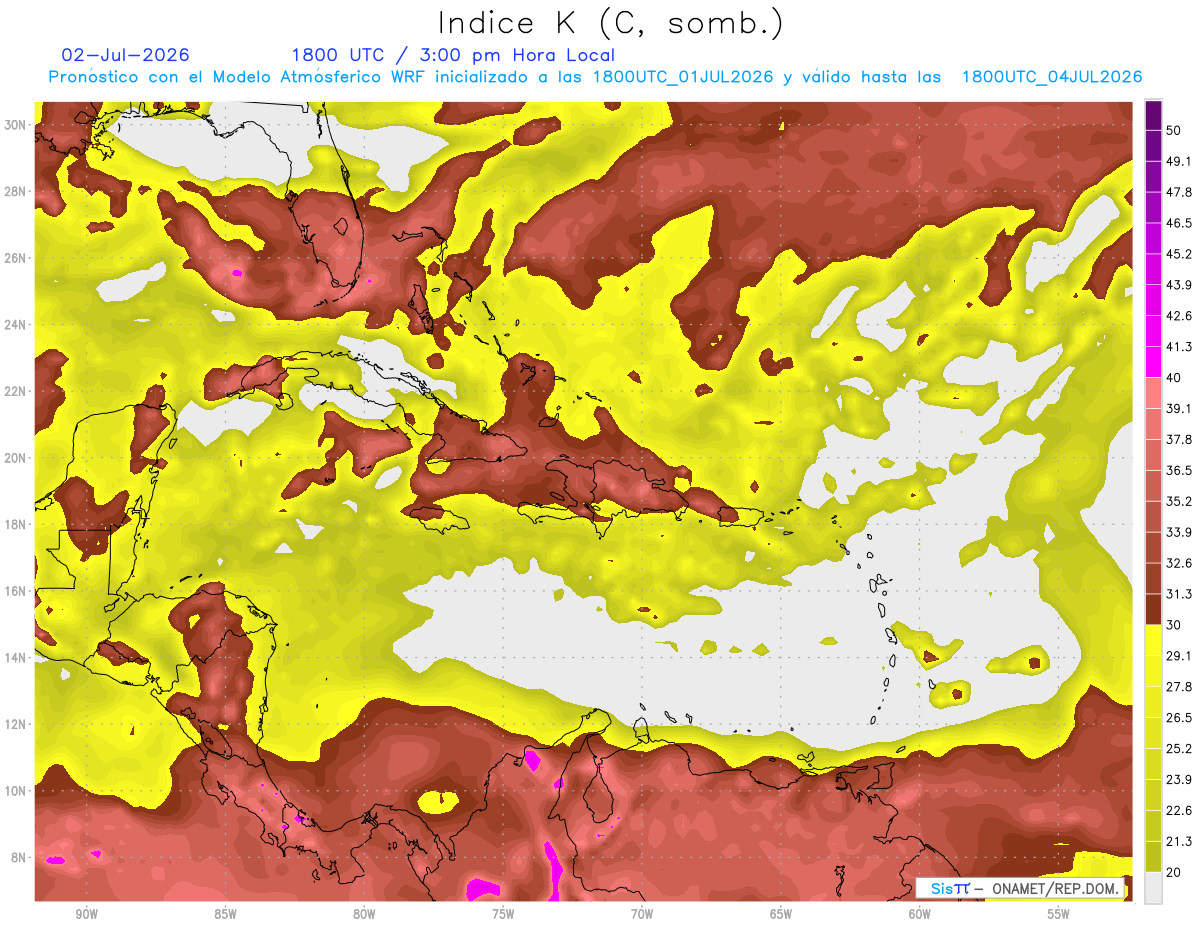
Task: Click the '20N' latitude label
Action: pos(14,458)
